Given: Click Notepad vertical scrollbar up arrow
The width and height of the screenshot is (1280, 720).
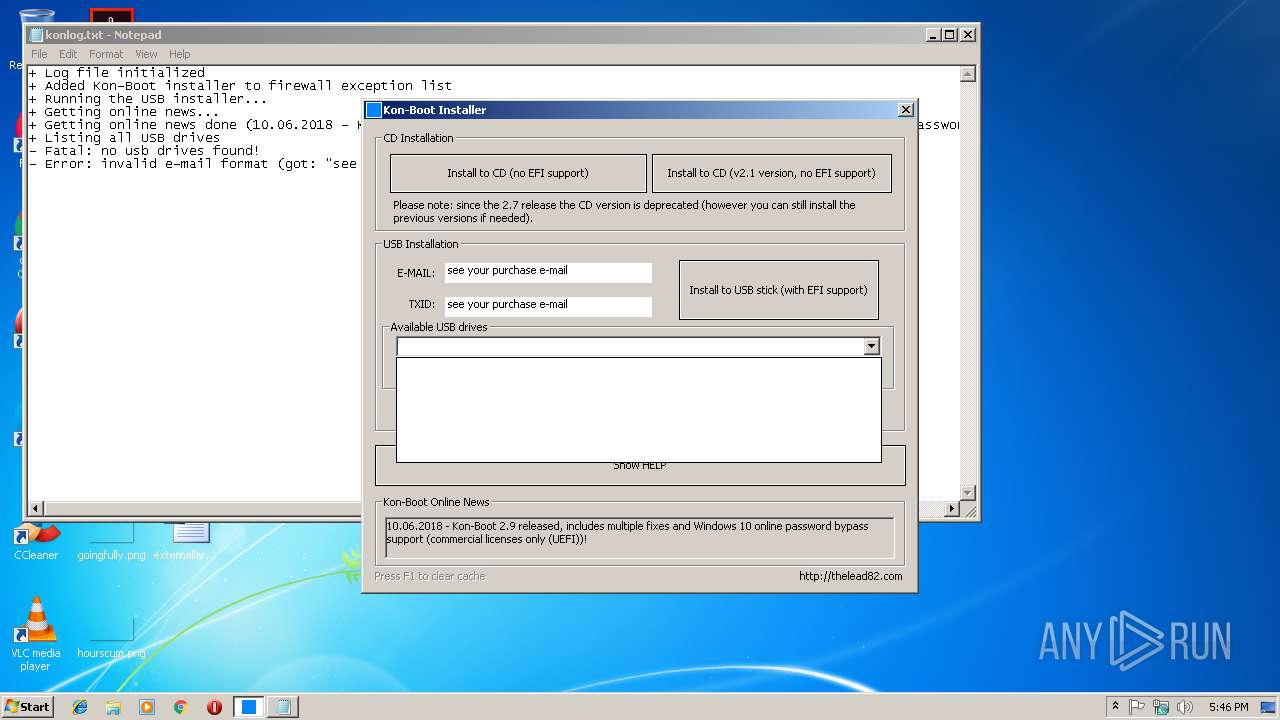Looking at the screenshot, I should click(967, 74).
